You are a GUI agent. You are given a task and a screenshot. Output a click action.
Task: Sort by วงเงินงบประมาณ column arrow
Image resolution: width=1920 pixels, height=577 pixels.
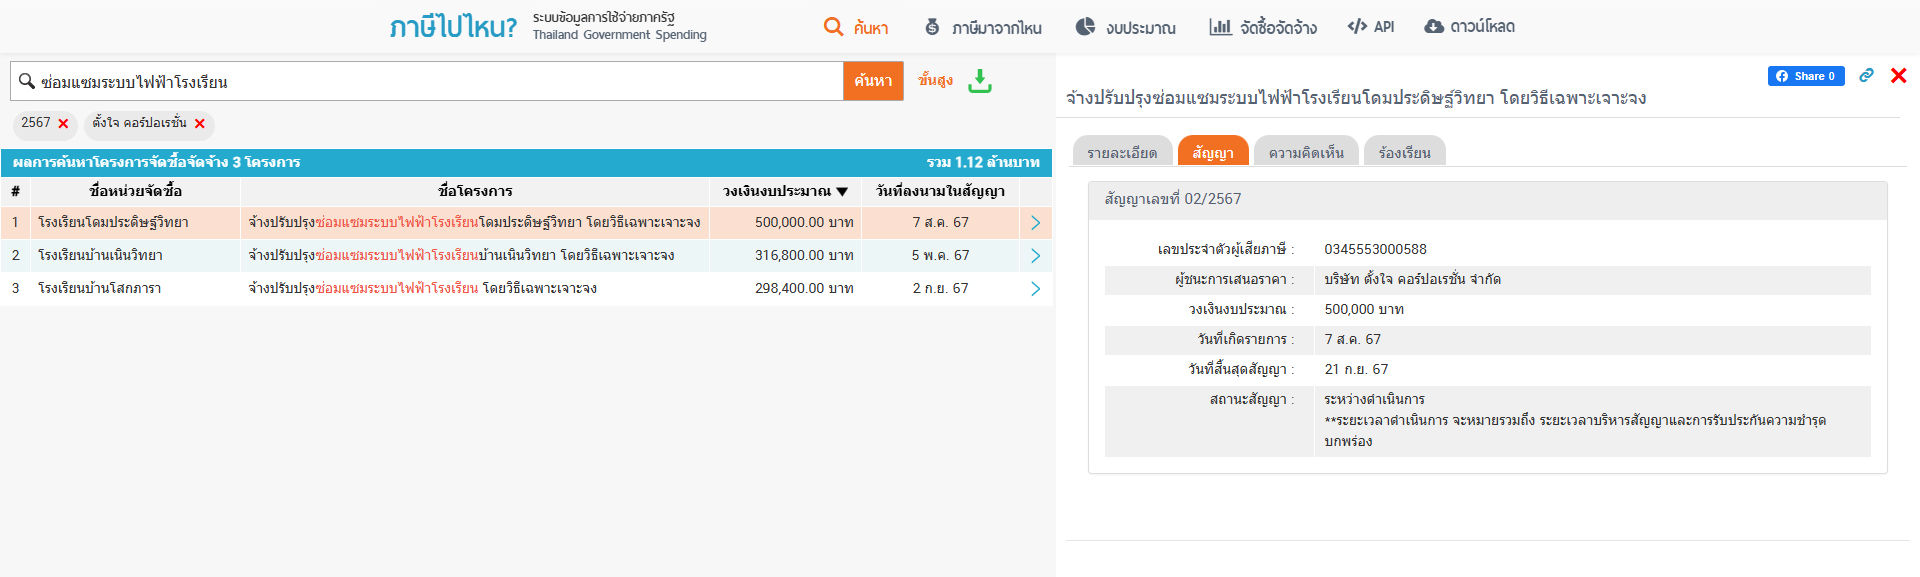[842, 191]
